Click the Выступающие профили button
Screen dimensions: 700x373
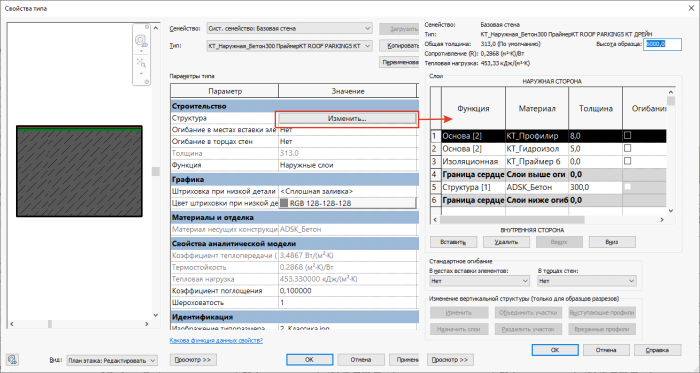[602, 313]
